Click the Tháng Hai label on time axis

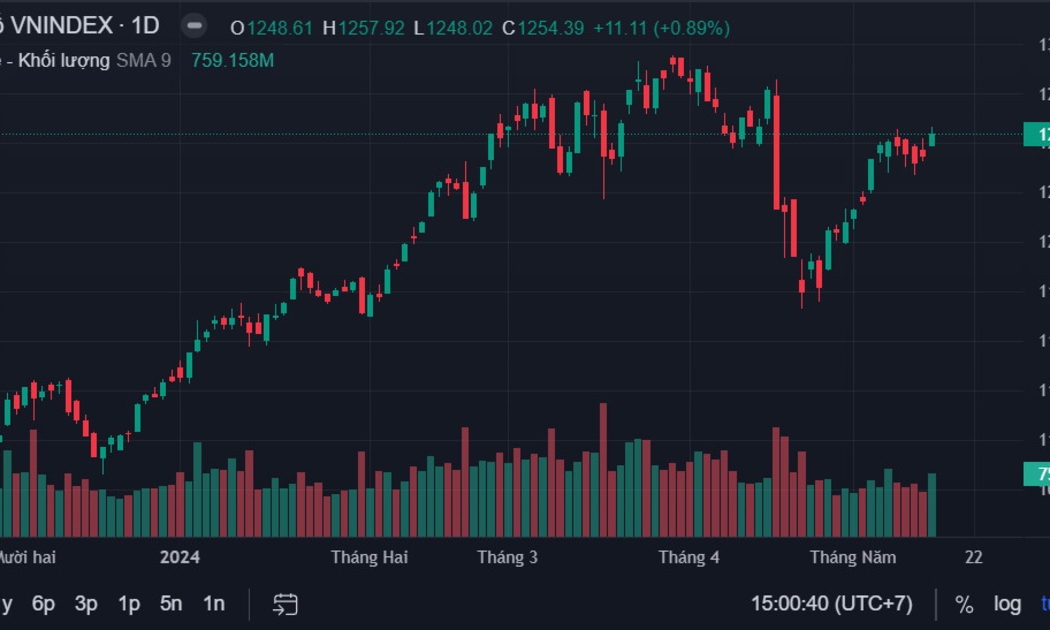[369, 557]
